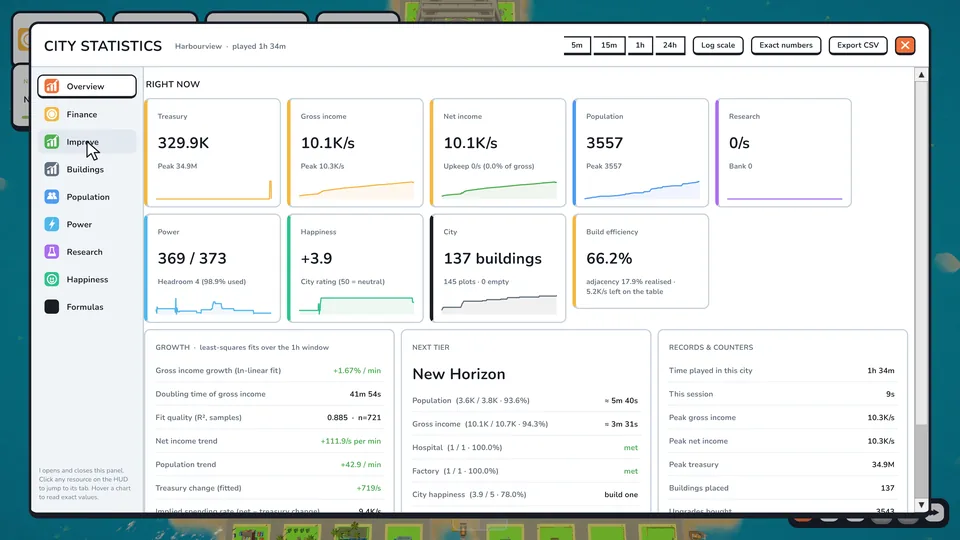Image resolution: width=960 pixels, height=540 pixels.
Task: Click the Doubling time of gross income row
Action: point(268,394)
